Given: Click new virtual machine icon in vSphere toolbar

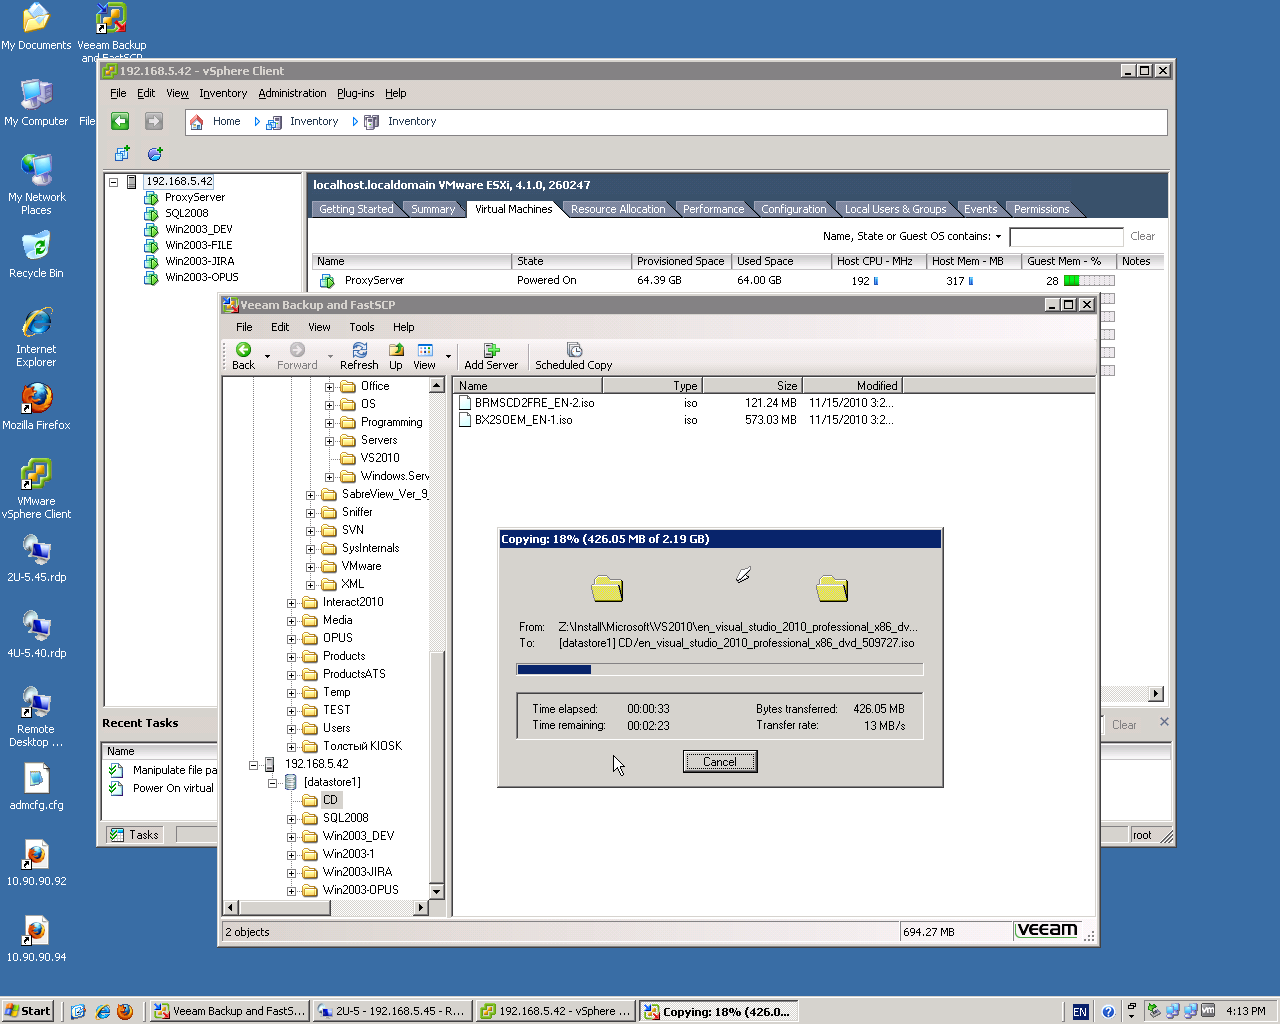Looking at the screenshot, I should click(122, 154).
